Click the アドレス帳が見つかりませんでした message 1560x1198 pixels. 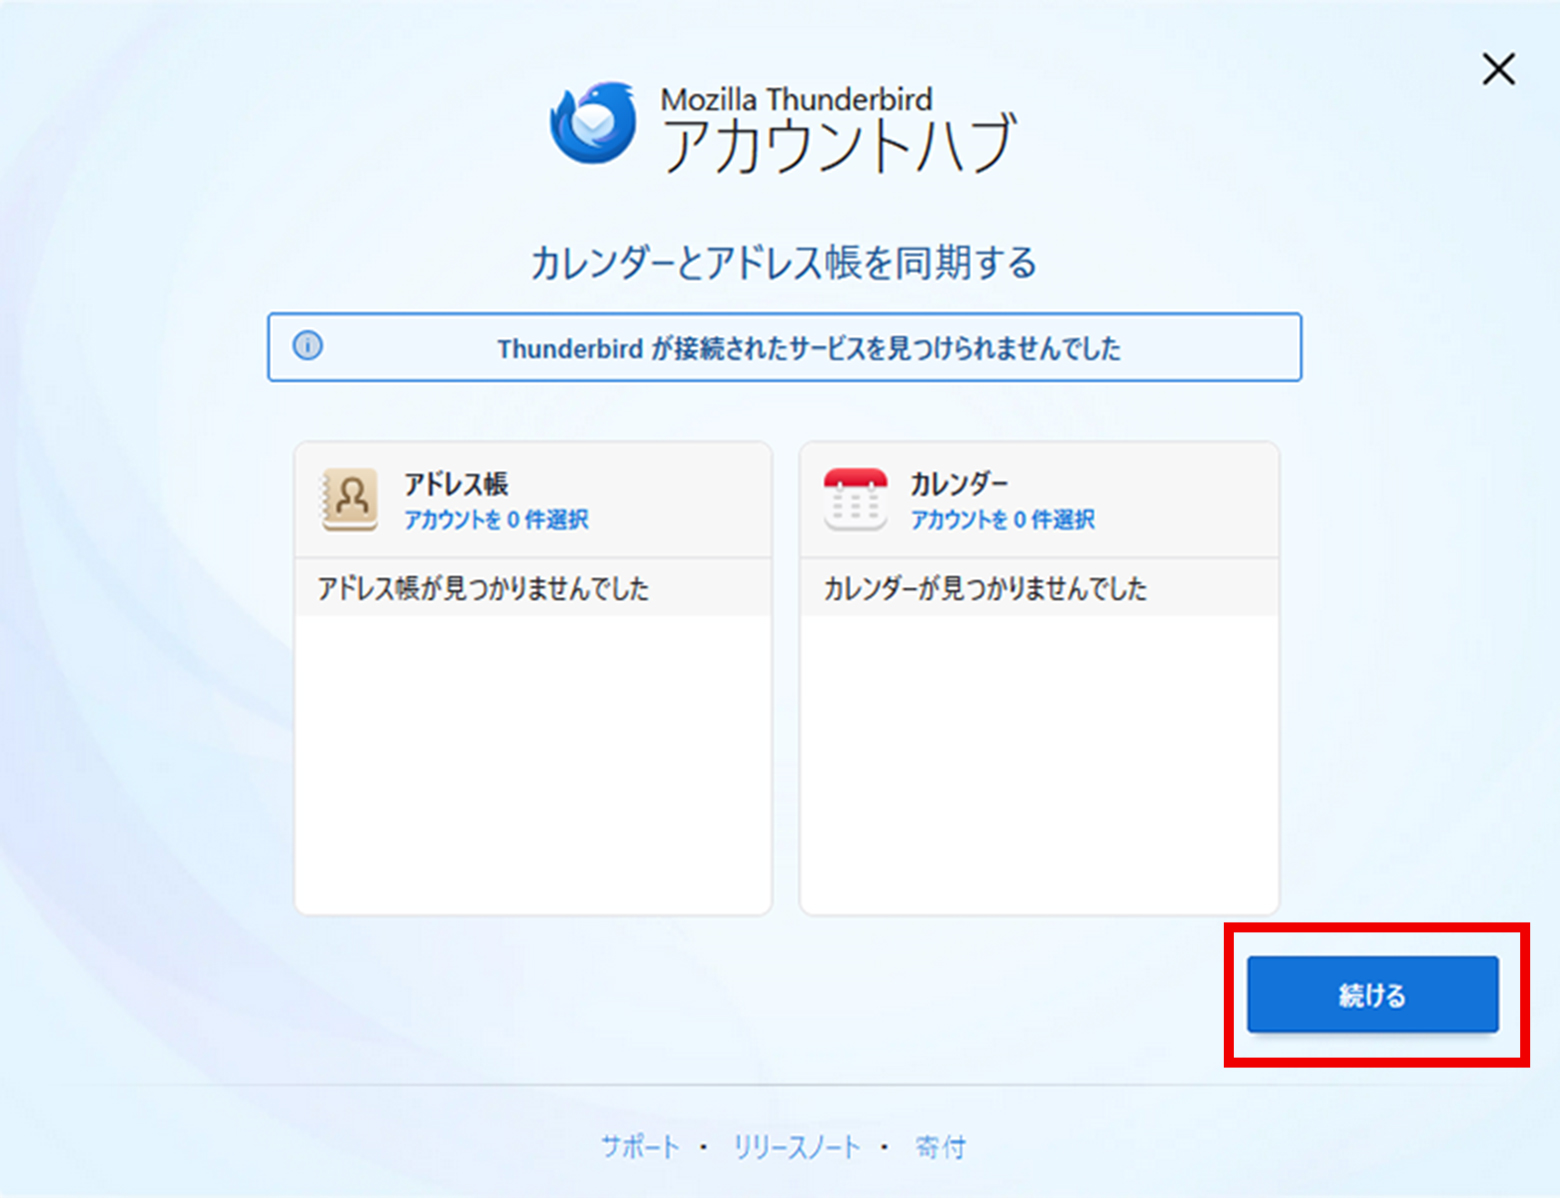[x=483, y=588]
